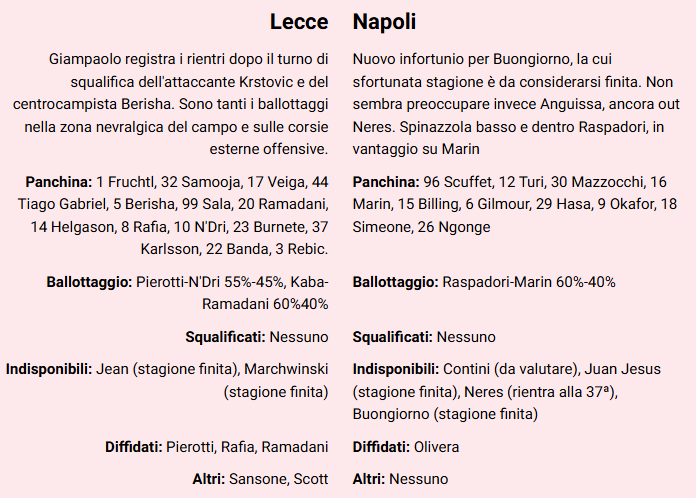Click the Ballottaggio label under Napoli
The height and width of the screenshot is (498, 696).
395,282
